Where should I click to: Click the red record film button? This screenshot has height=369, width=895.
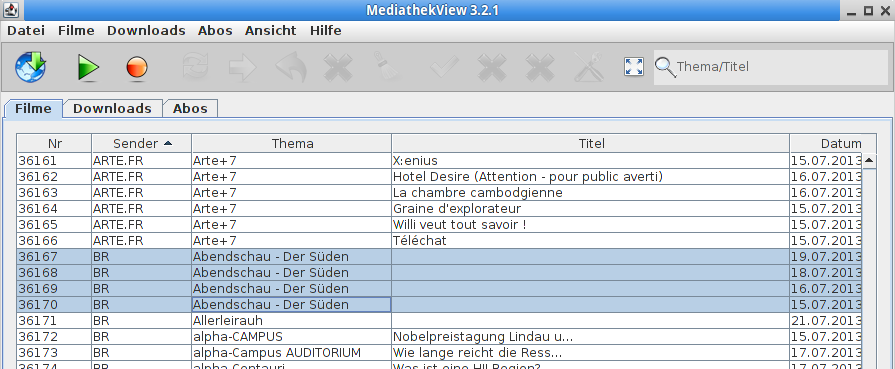tap(137, 67)
